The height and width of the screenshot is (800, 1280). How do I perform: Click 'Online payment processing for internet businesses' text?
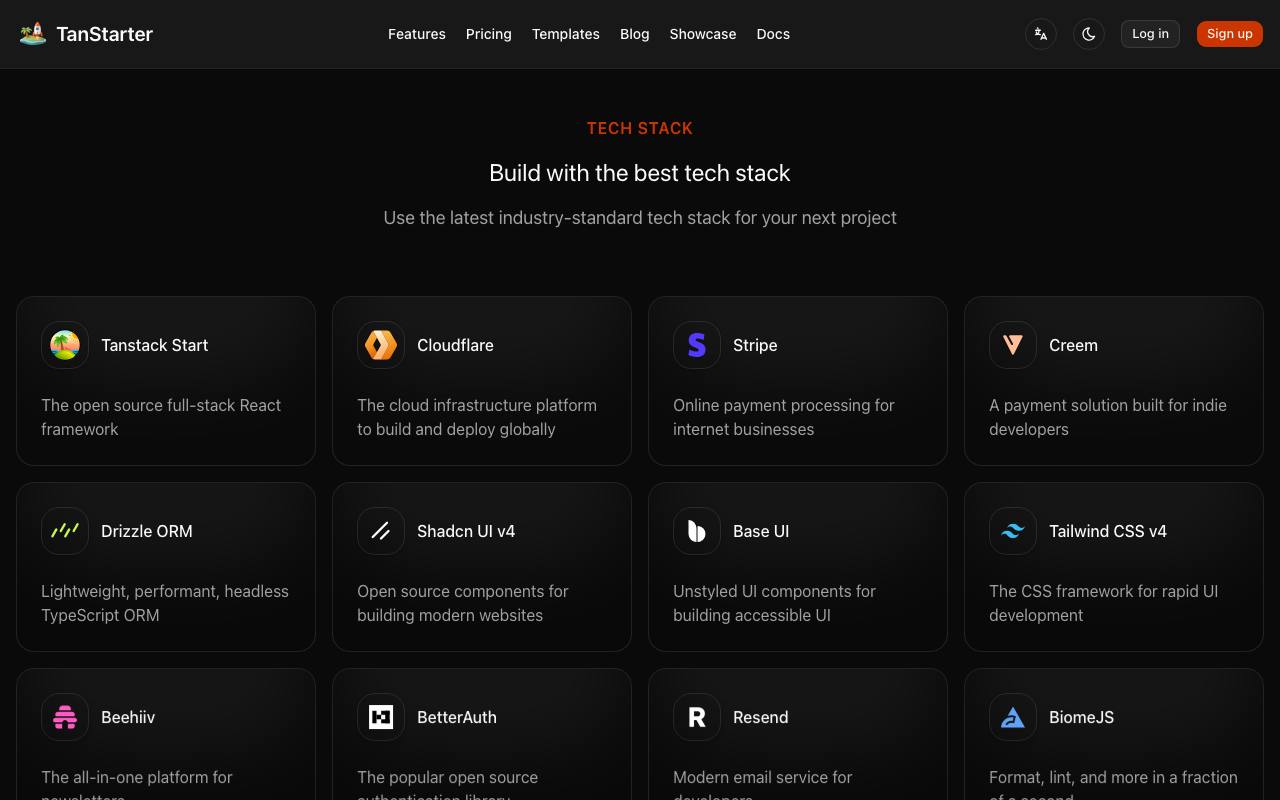coord(784,417)
